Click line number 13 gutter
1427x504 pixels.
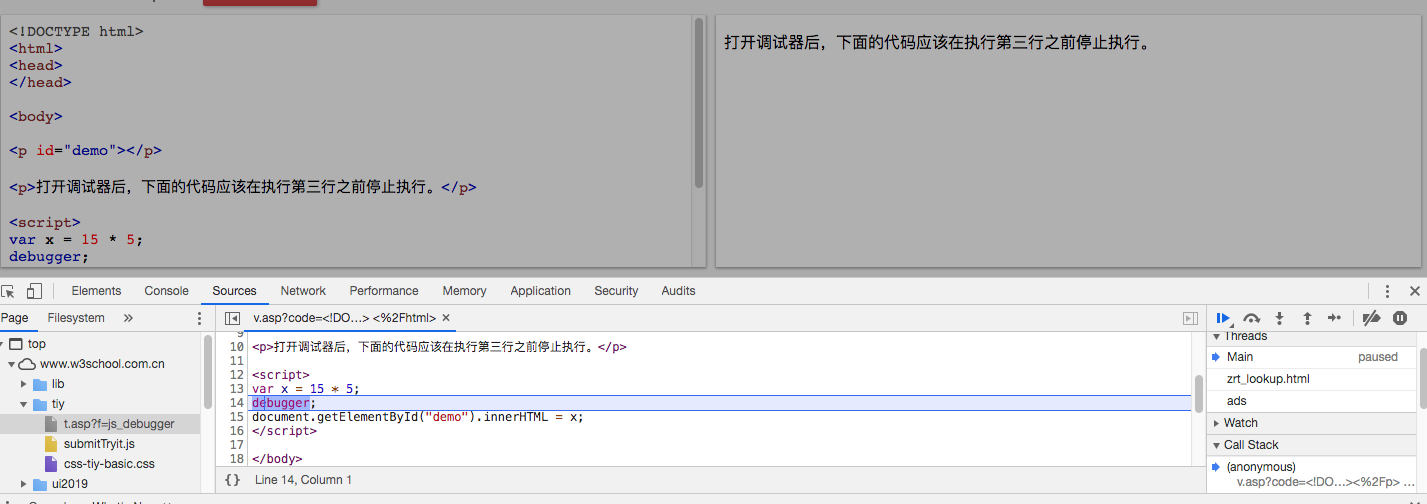(237, 389)
